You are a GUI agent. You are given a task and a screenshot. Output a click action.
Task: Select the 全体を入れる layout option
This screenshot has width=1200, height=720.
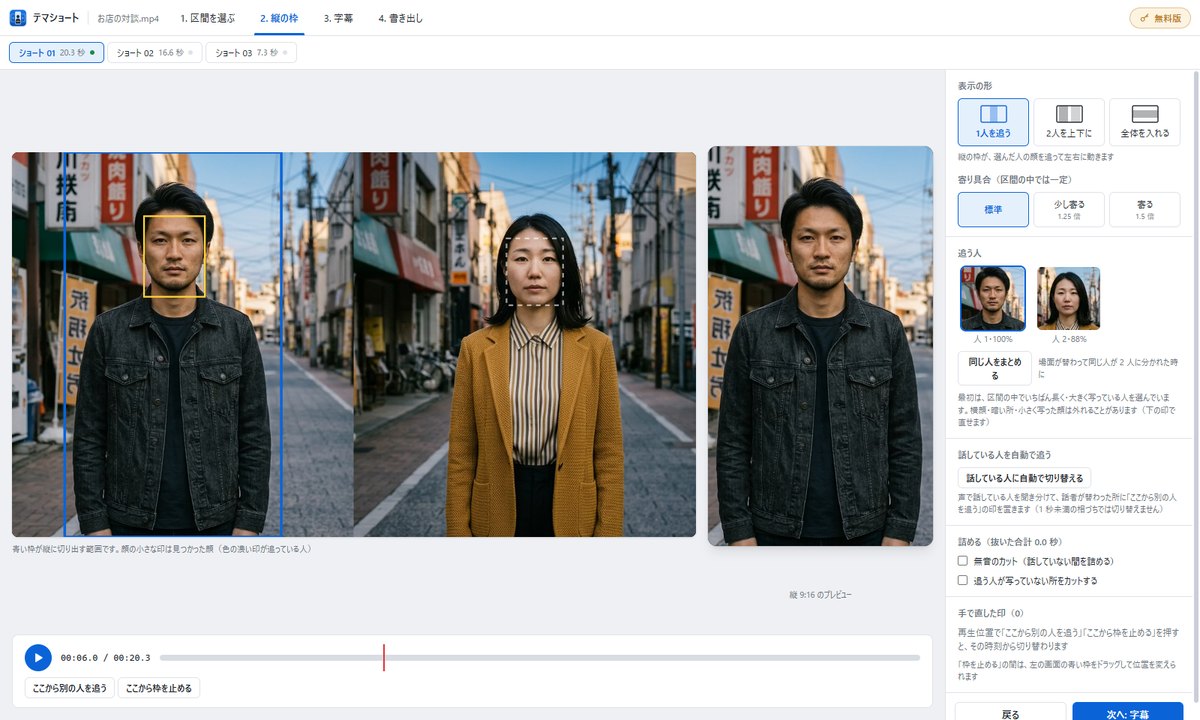pyautogui.click(x=1145, y=122)
